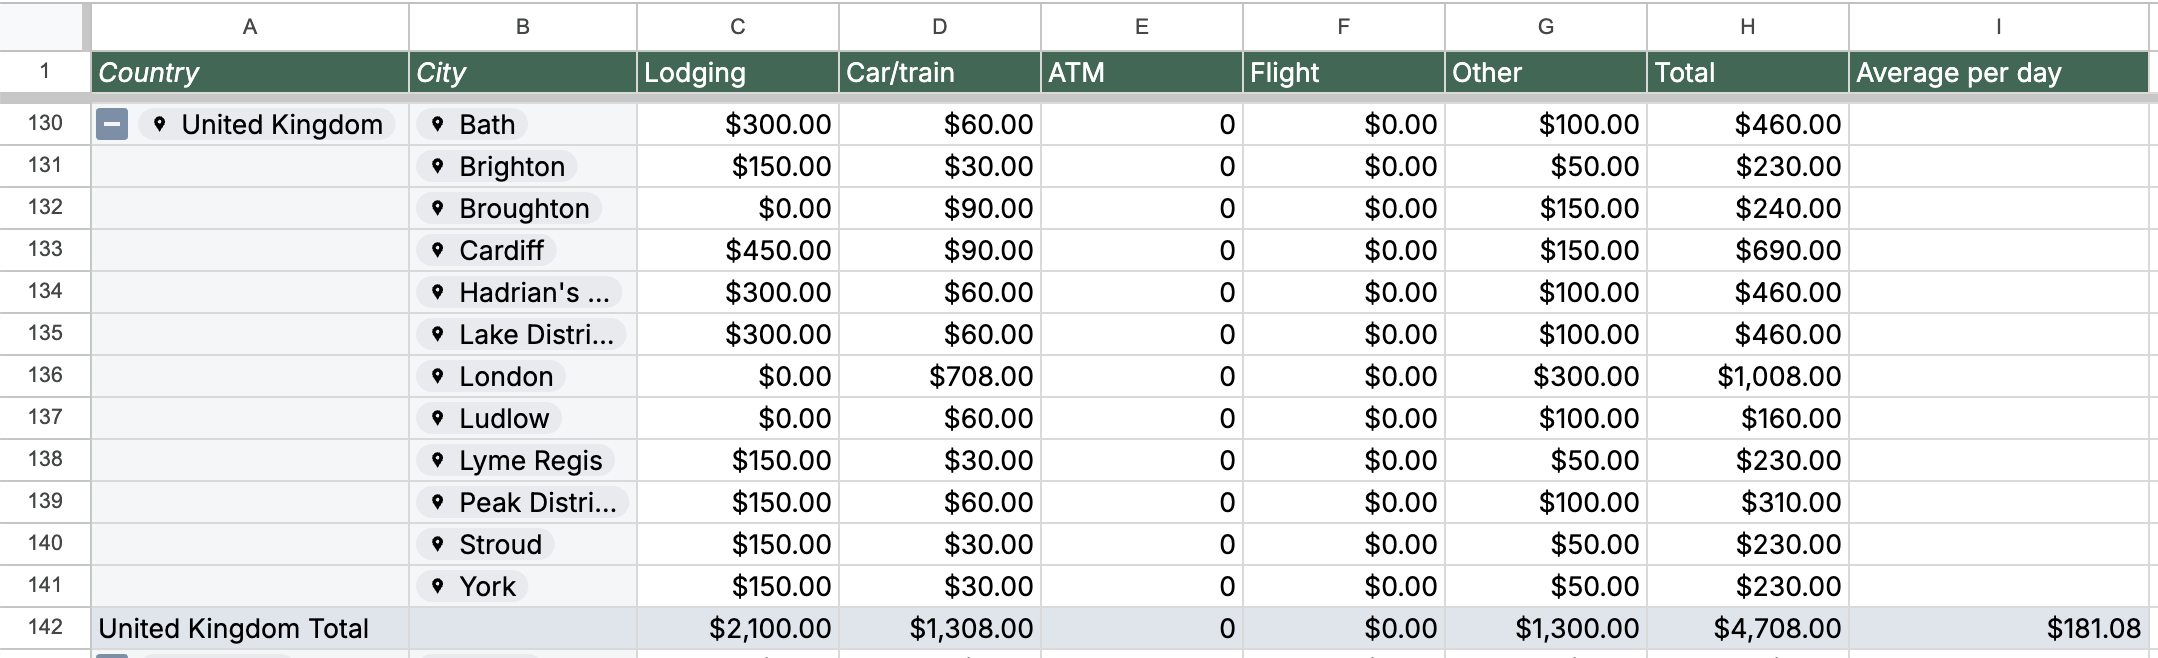Click the Average per day header cell
2158x658 pixels.
click(1997, 73)
